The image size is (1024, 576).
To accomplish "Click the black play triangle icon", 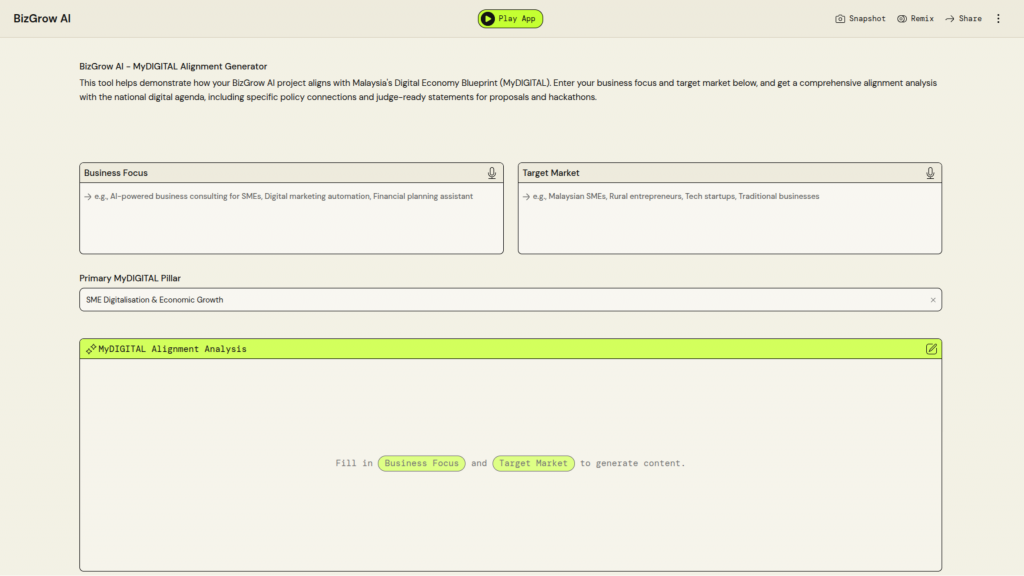I will (488, 18).
